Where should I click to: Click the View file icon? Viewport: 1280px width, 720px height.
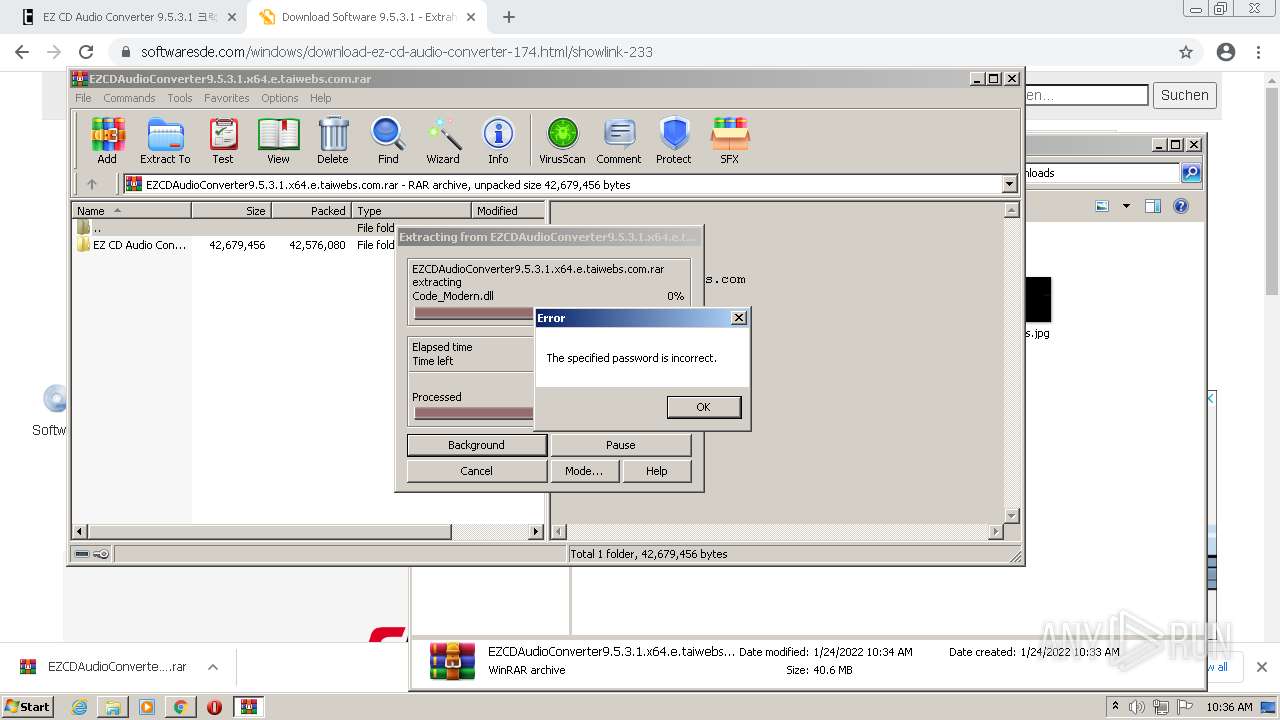(278, 140)
